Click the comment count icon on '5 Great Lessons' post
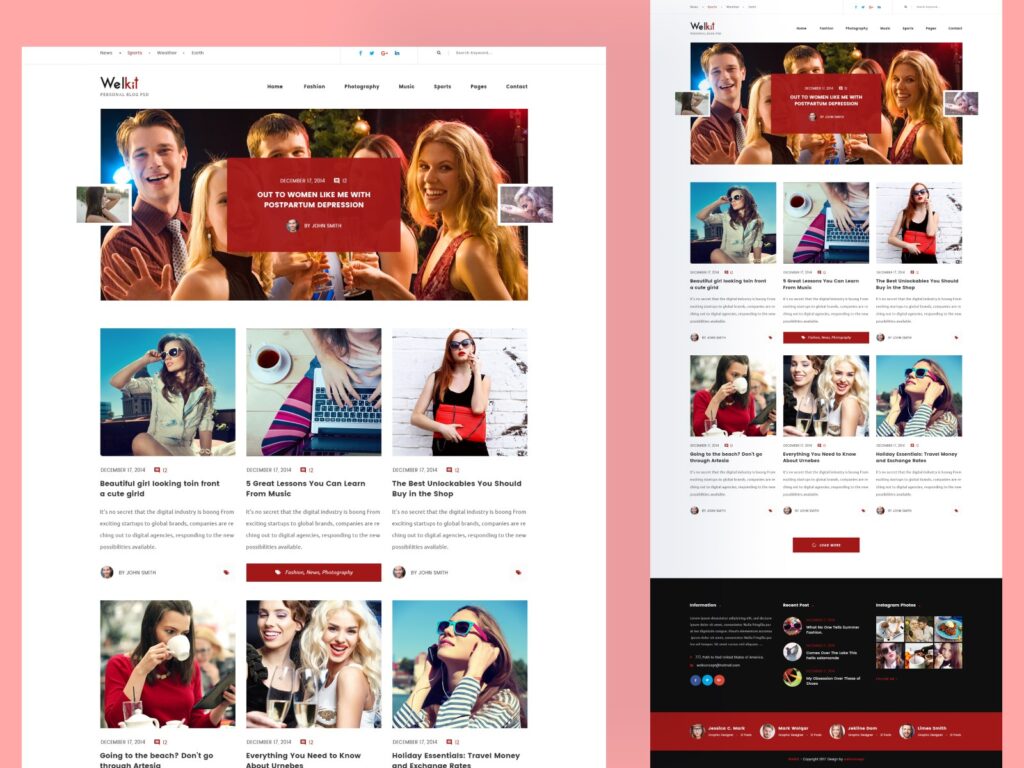The height and width of the screenshot is (768, 1024). coord(301,469)
